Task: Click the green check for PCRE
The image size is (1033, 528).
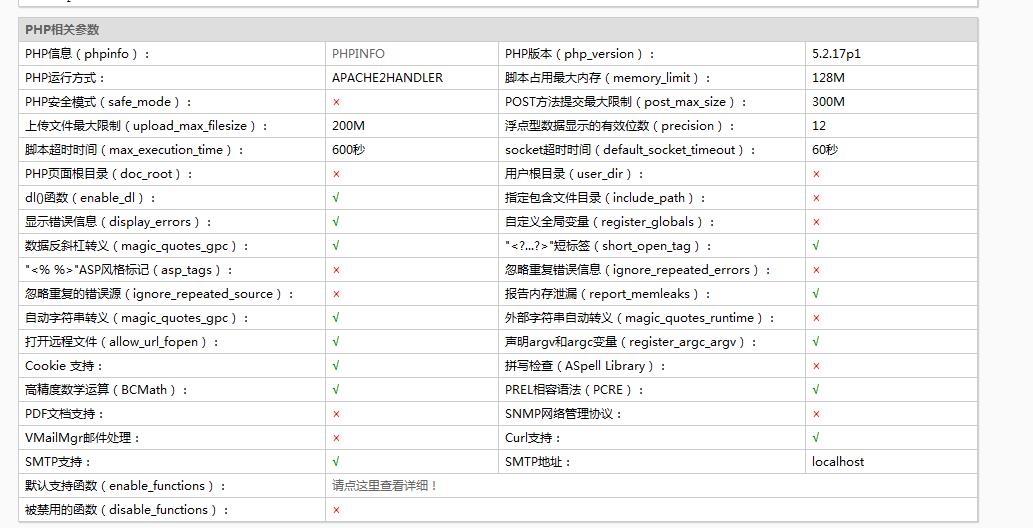Action: coord(816,390)
